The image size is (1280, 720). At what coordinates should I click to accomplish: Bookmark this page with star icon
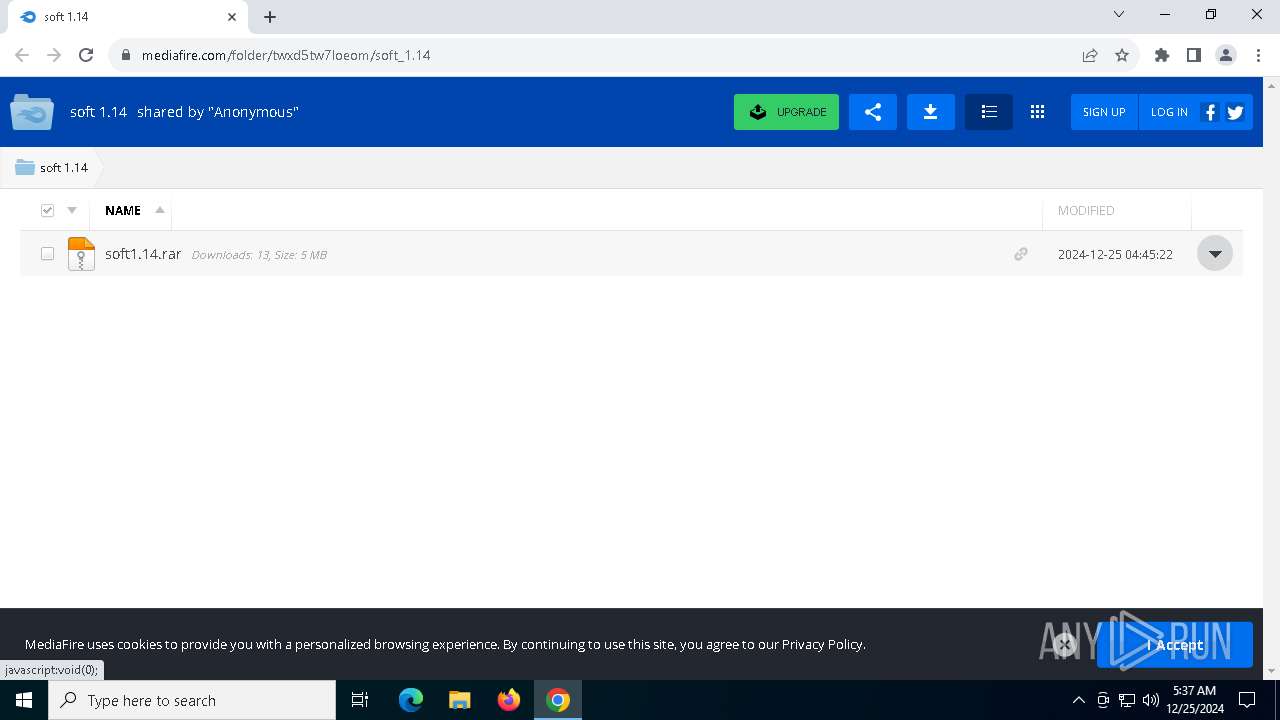tap(1122, 55)
